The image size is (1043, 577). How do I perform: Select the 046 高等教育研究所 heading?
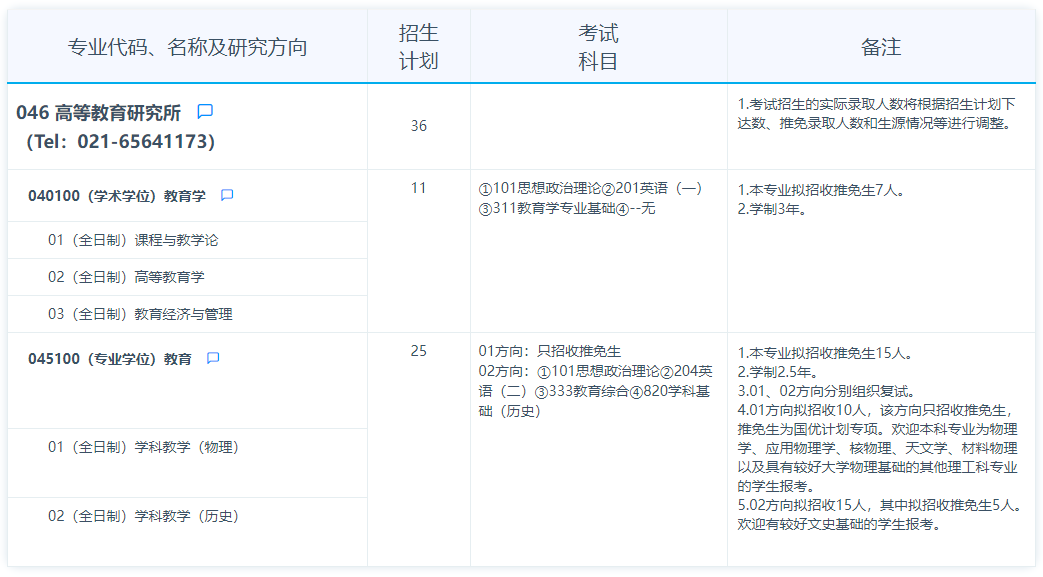coord(99,113)
